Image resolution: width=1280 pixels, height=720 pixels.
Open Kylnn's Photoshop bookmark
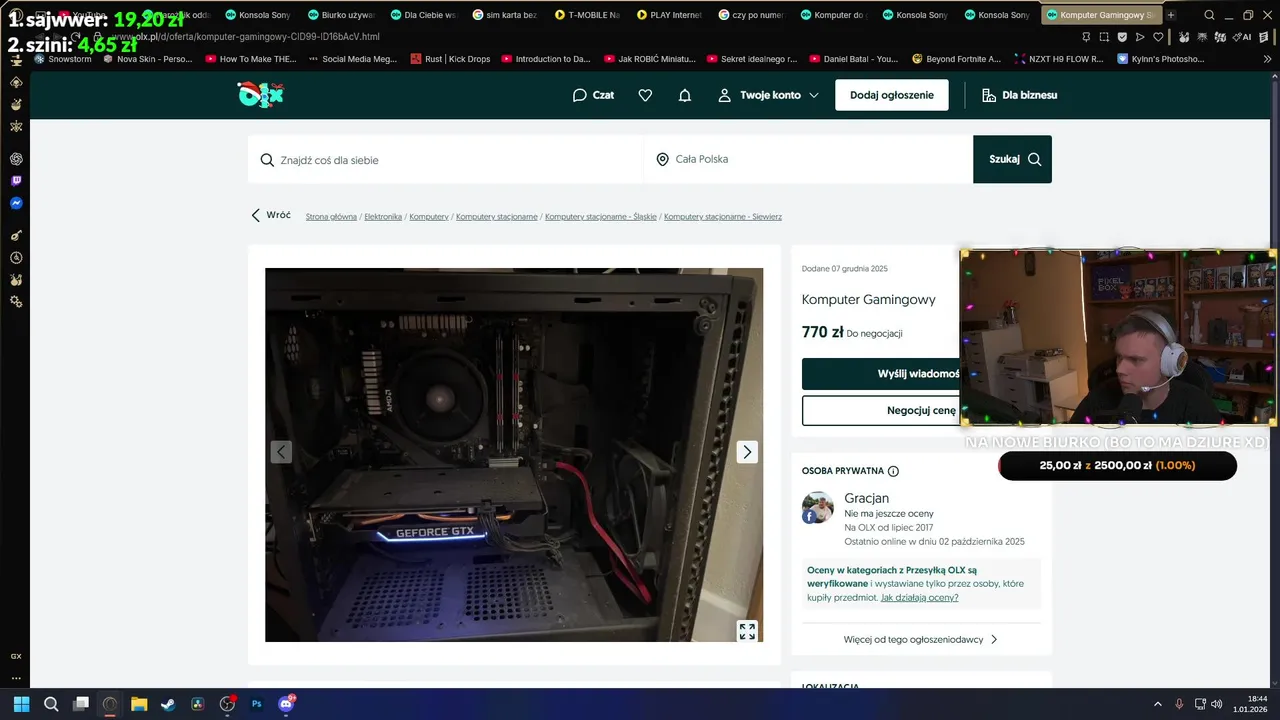coord(1160,59)
